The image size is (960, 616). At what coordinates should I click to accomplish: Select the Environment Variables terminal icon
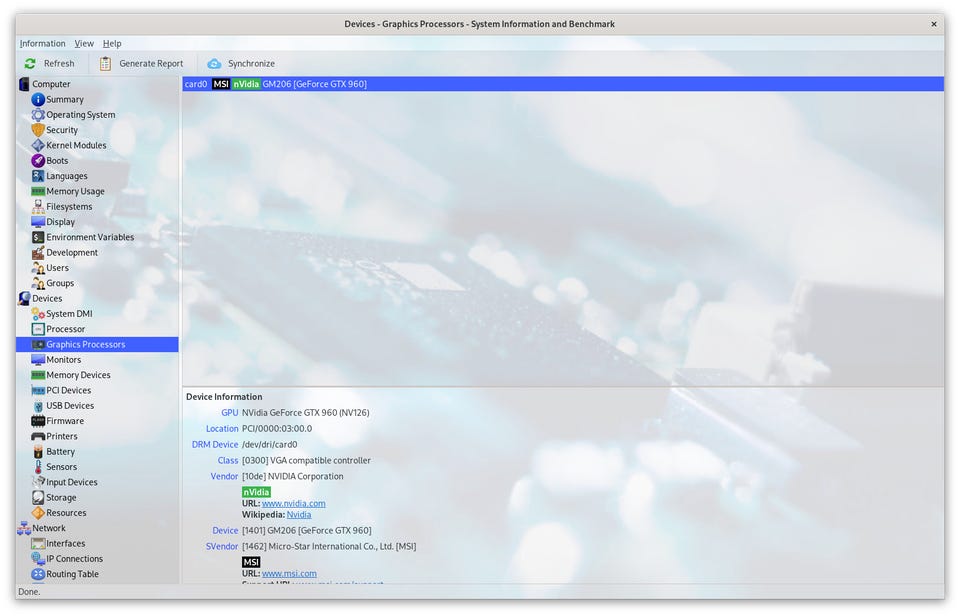pos(38,237)
